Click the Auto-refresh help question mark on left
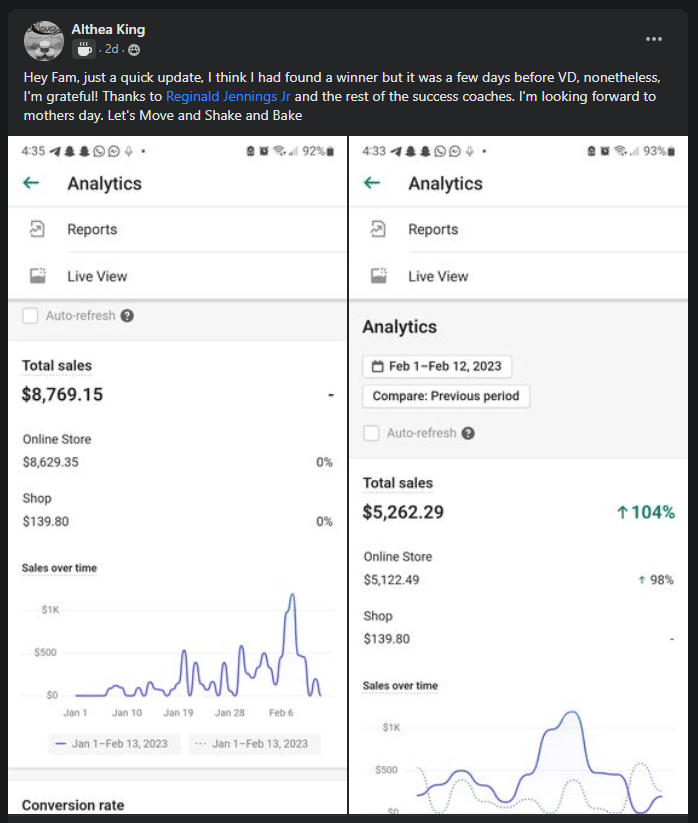698x823 pixels. (x=127, y=316)
